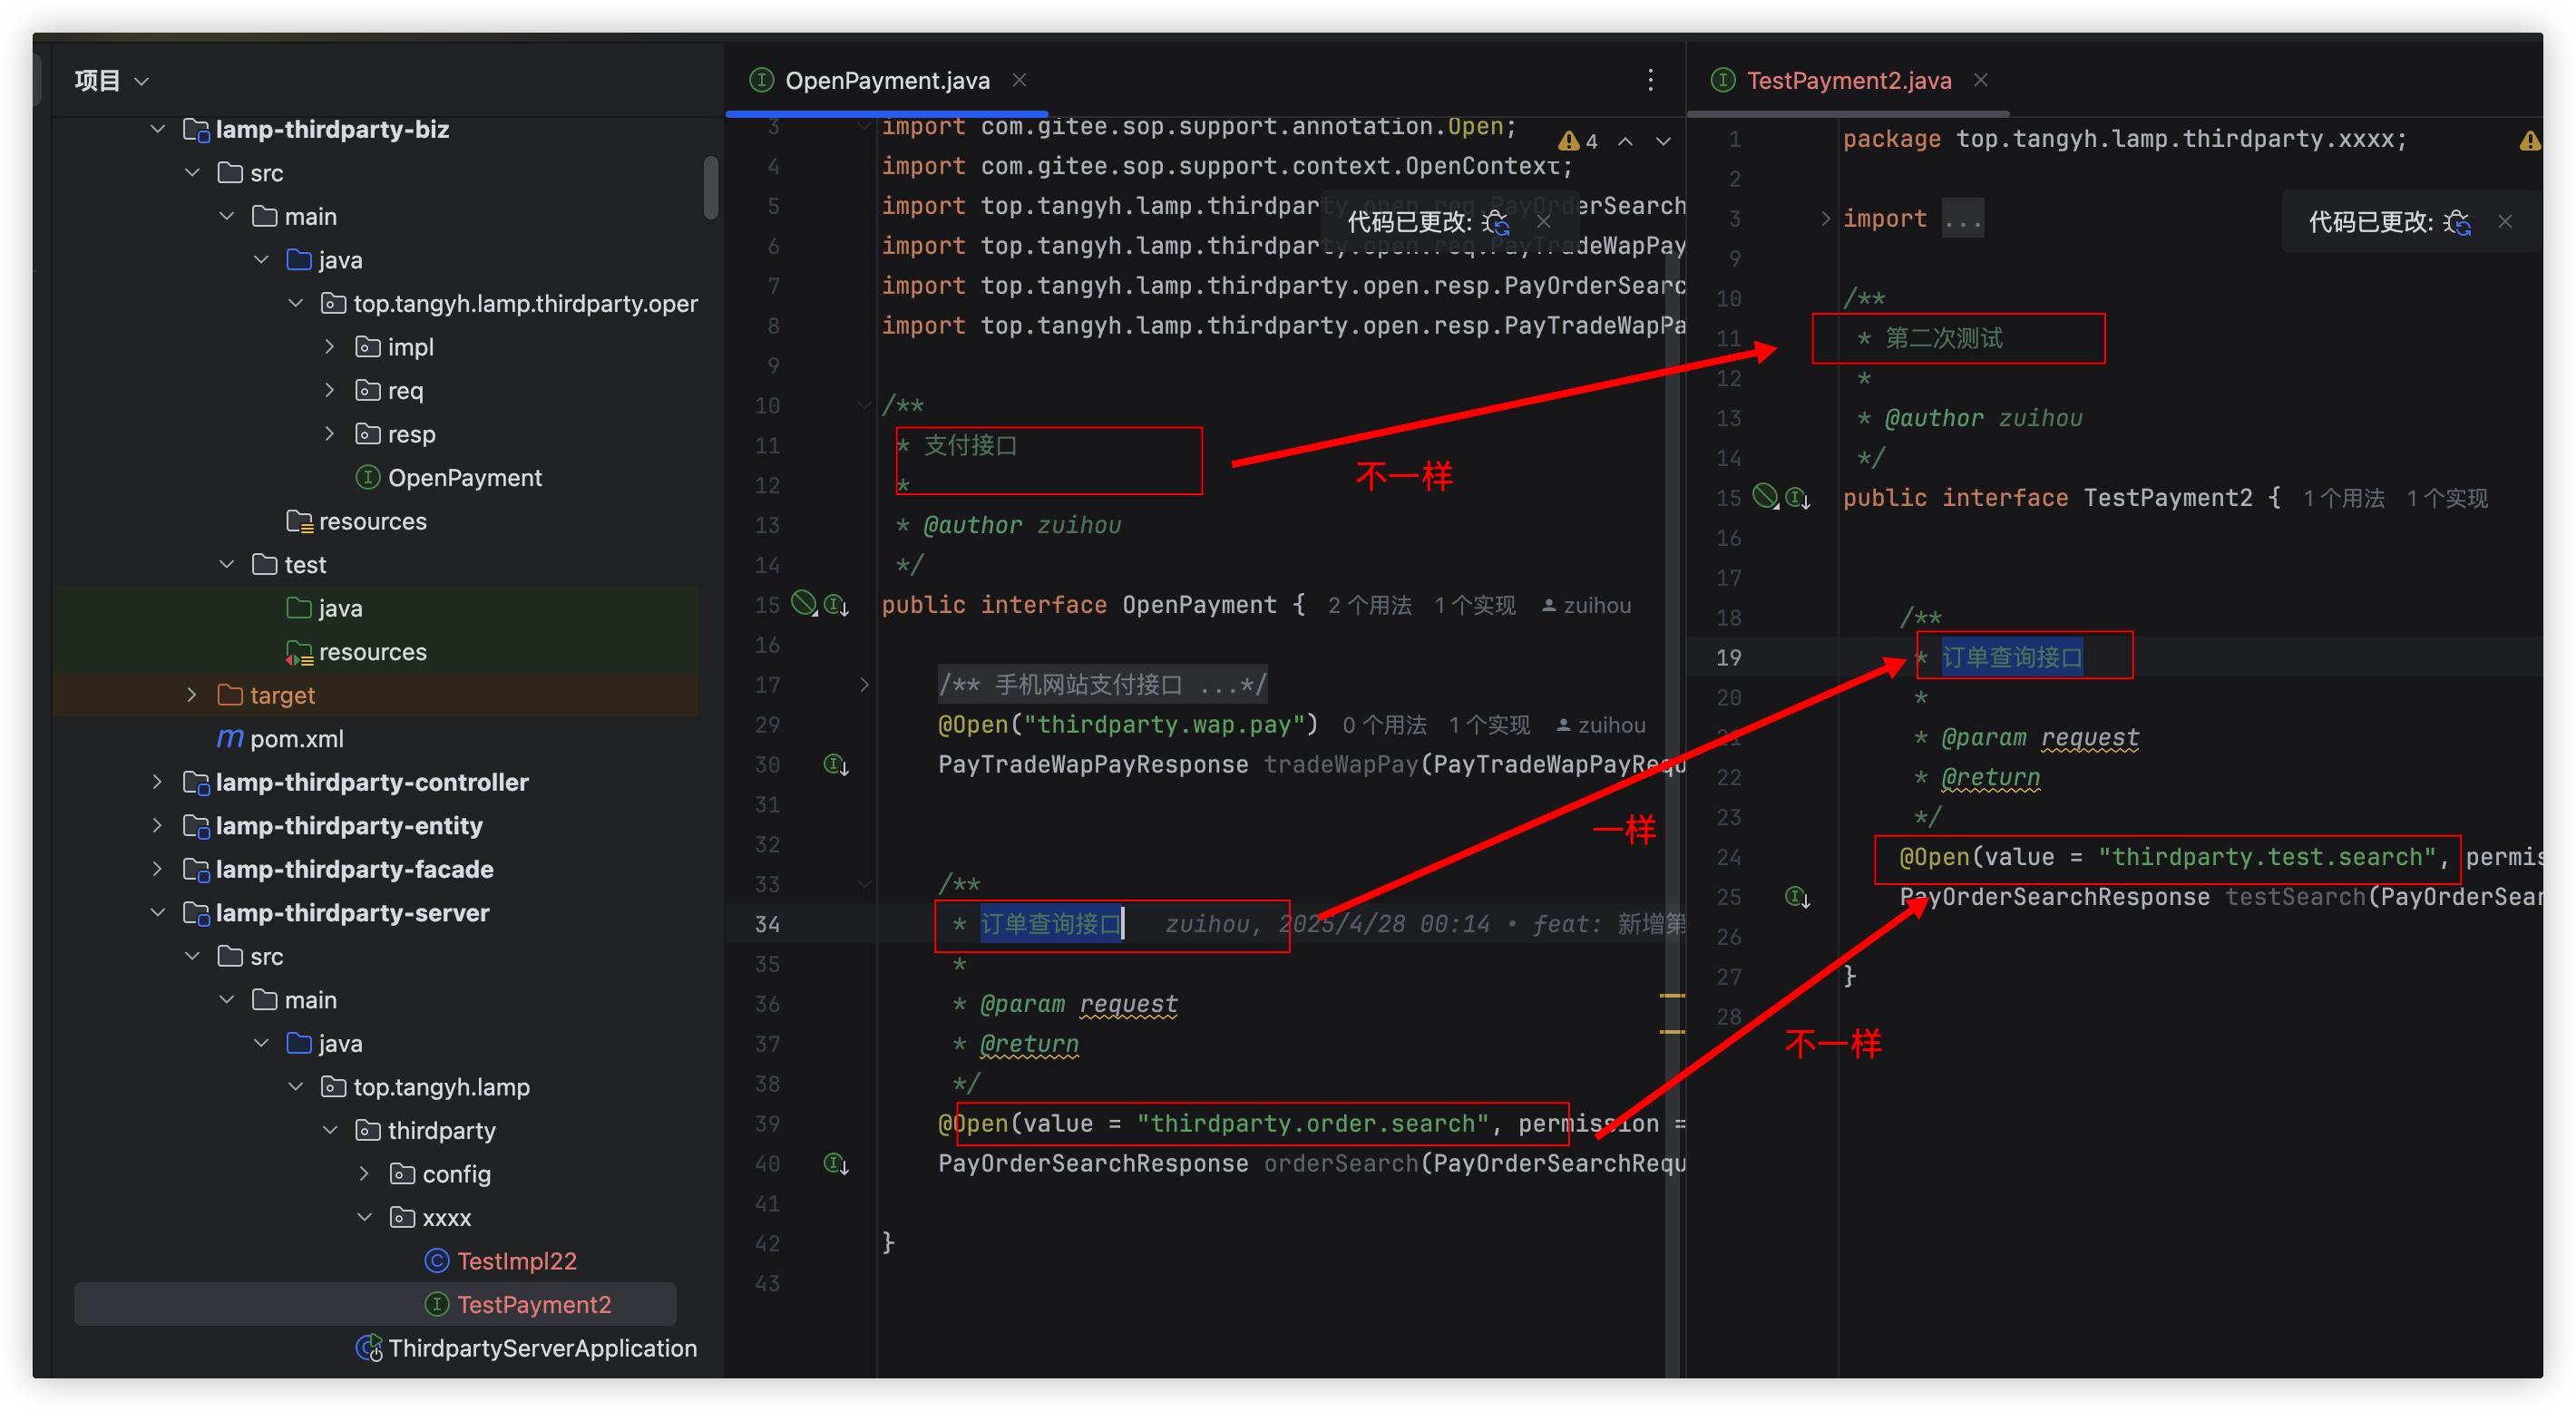The height and width of the screenshot is (1411, 2576).
Task: Click the folding arrow at line 33 javadoc
Action: (x=864, y=884)
